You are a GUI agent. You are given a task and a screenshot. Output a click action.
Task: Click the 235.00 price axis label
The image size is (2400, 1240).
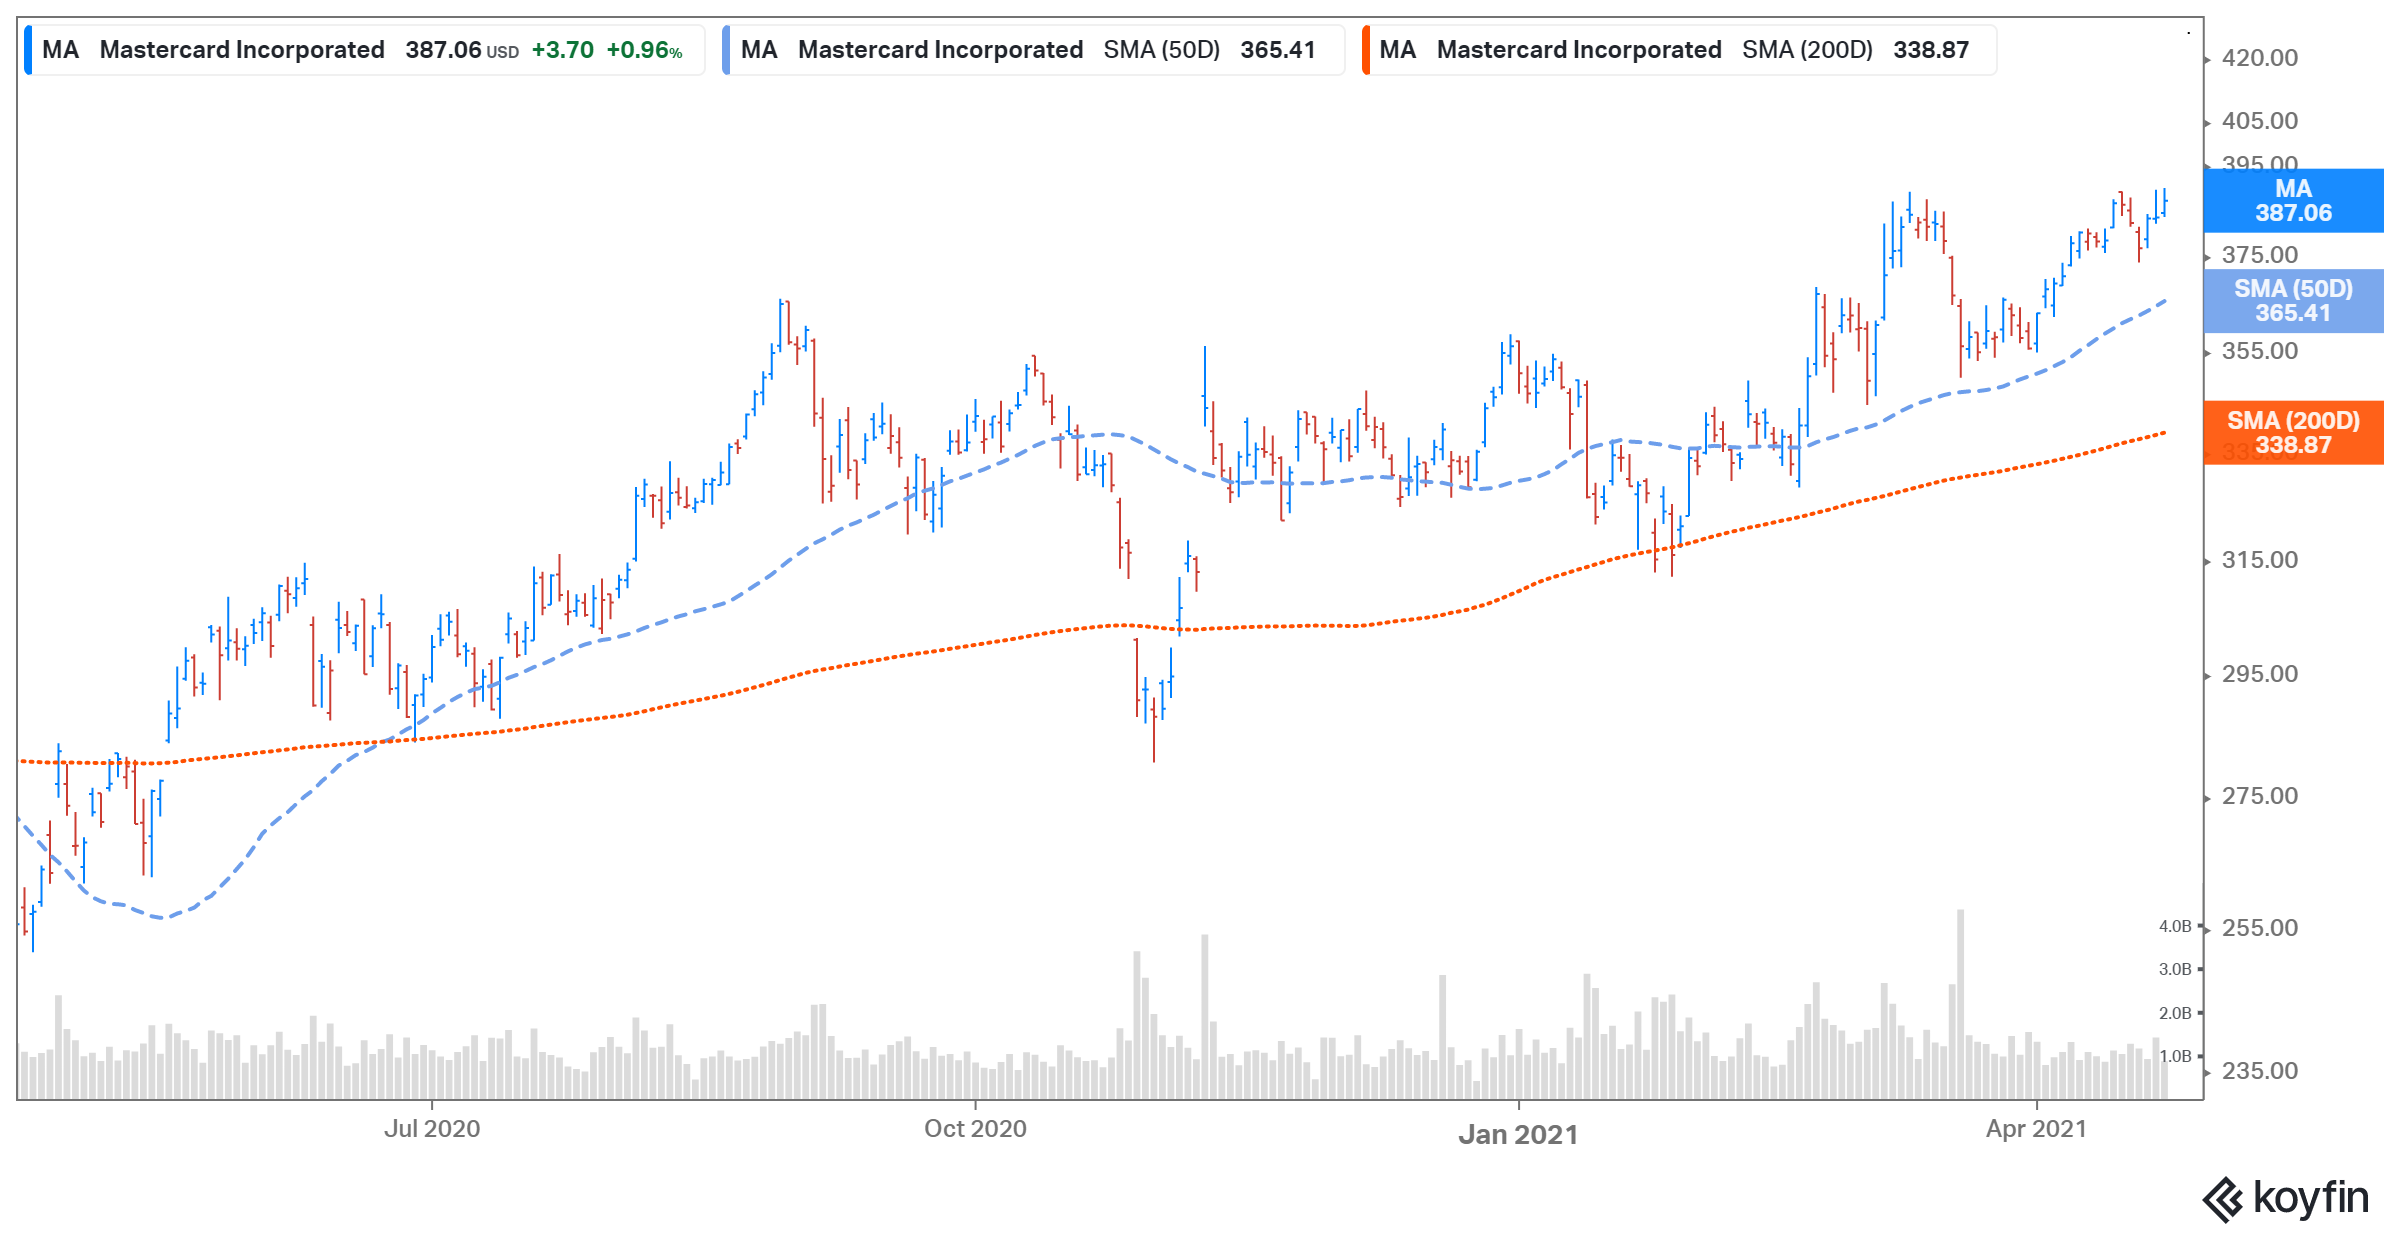tap(2260, 1071)
